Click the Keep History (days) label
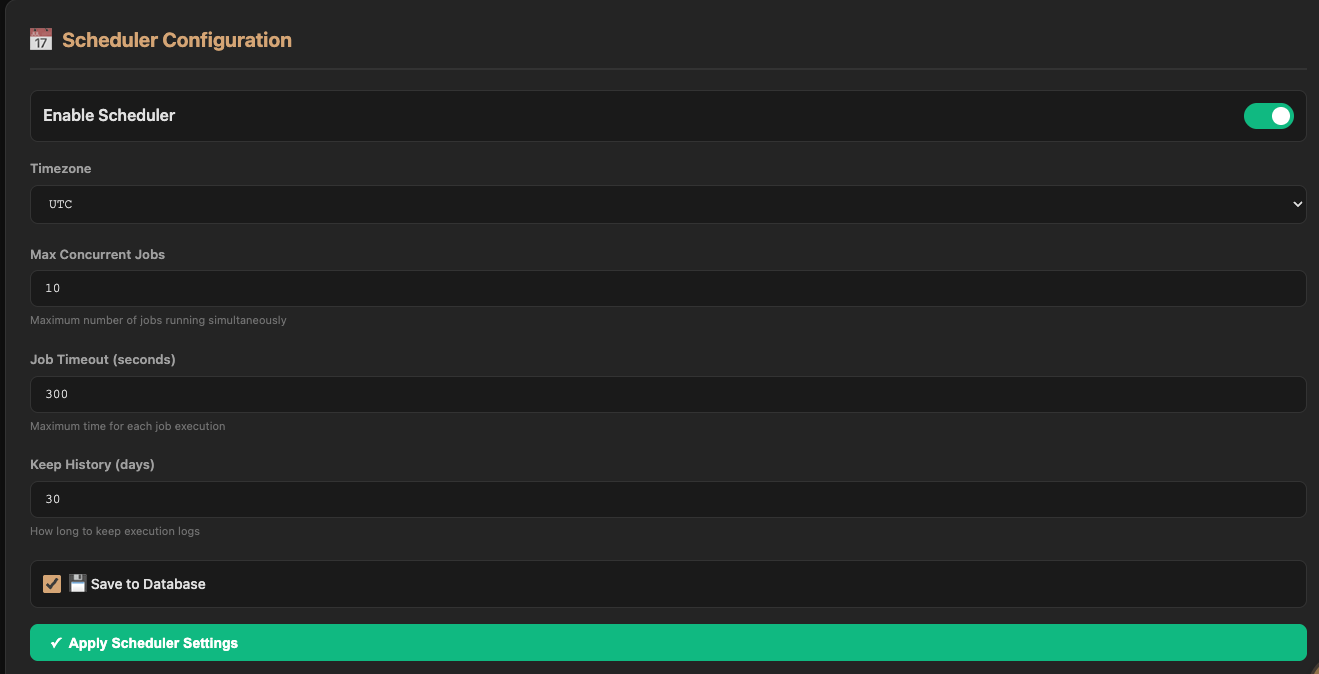The width and height of the screenshot is (1319, 674). pyautogui.click(x=92, y=464)
